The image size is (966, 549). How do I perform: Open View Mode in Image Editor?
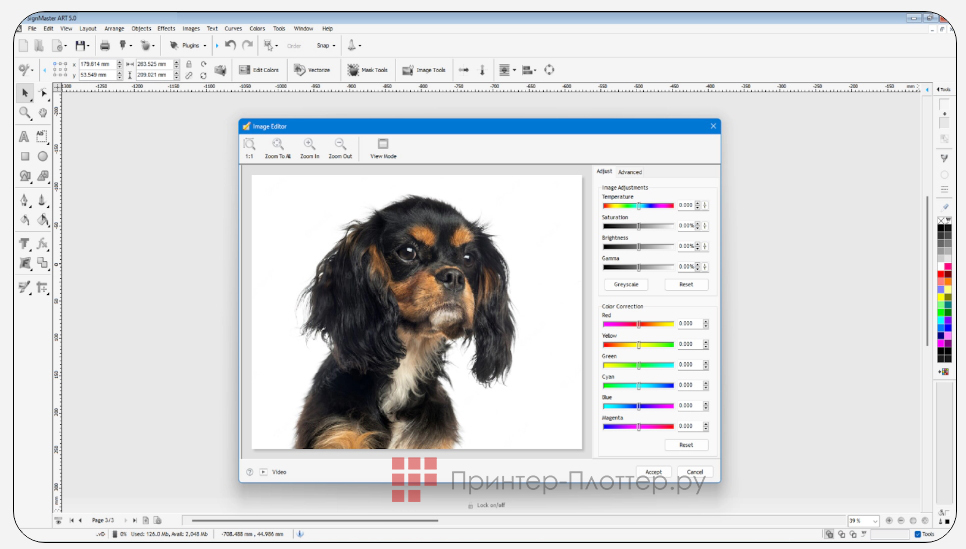(383, 148)
